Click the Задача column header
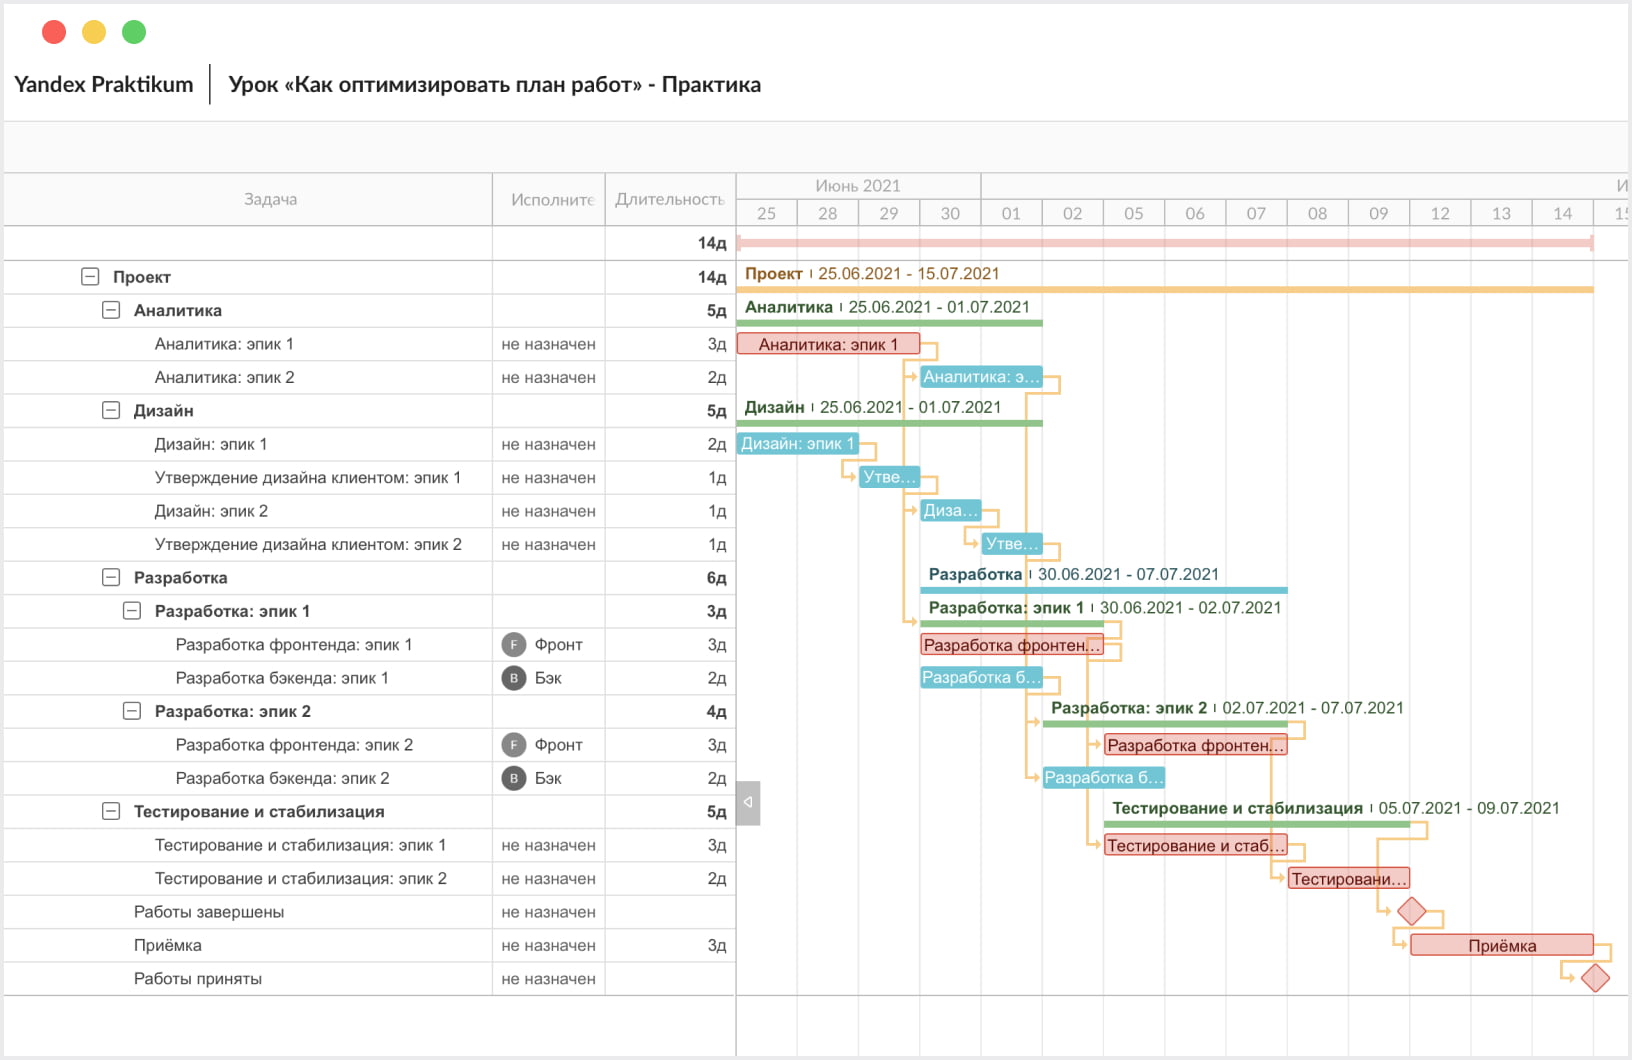 [x=270, y=199]
